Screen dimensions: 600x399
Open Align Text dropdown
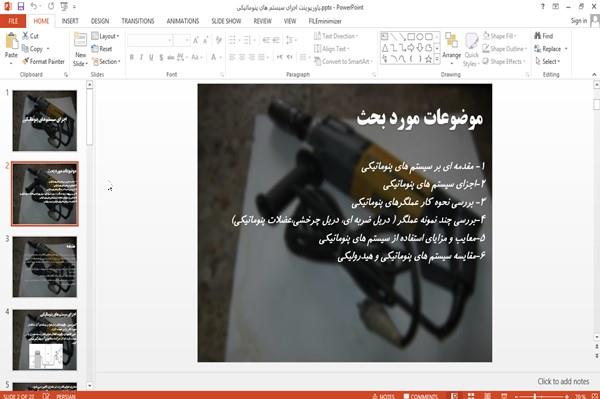point(331,49)
